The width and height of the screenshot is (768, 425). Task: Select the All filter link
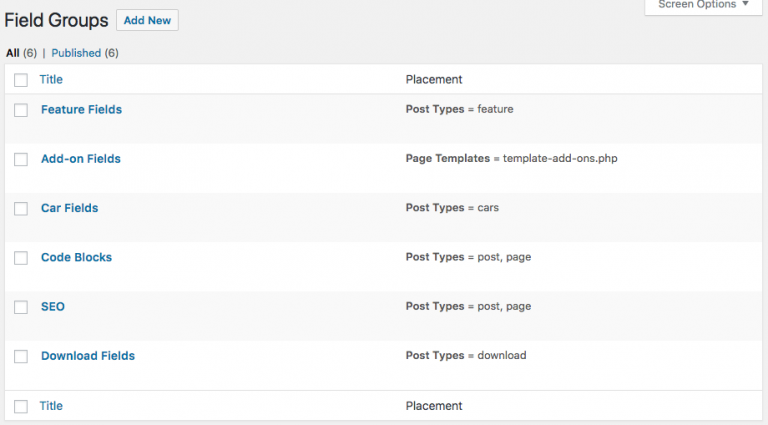coord(12,53)
